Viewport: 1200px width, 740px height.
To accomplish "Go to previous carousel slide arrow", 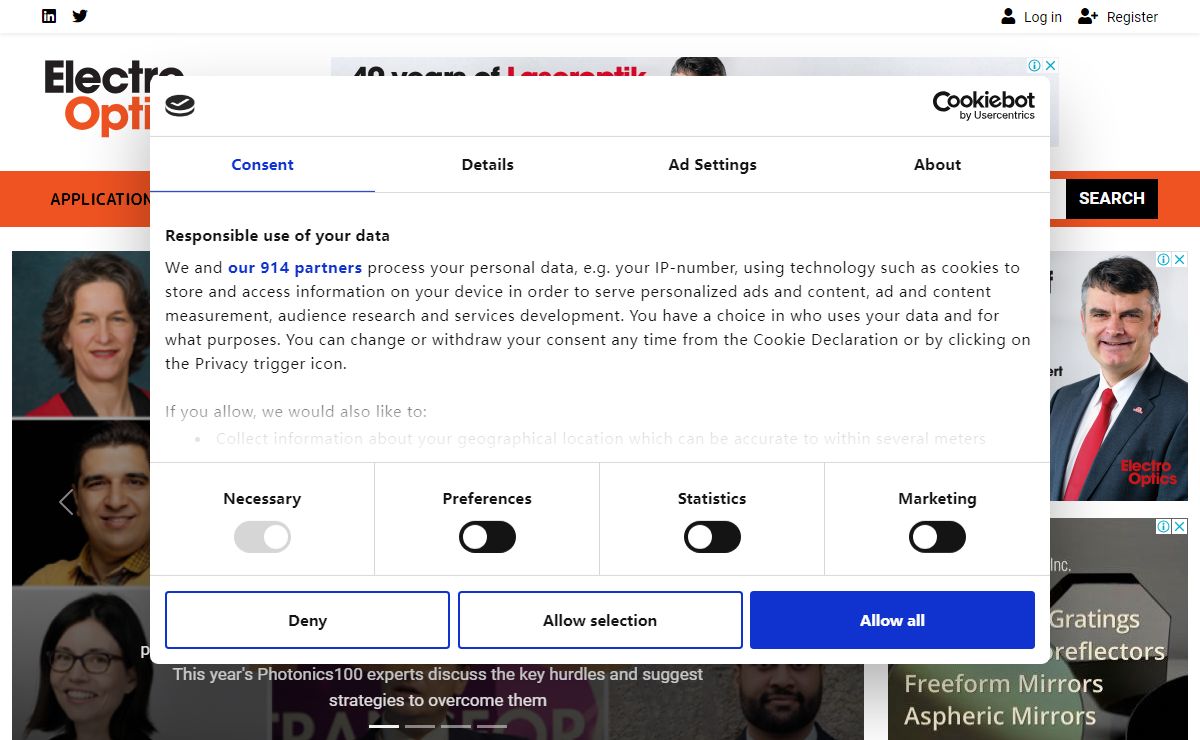I will coord(66,501).
